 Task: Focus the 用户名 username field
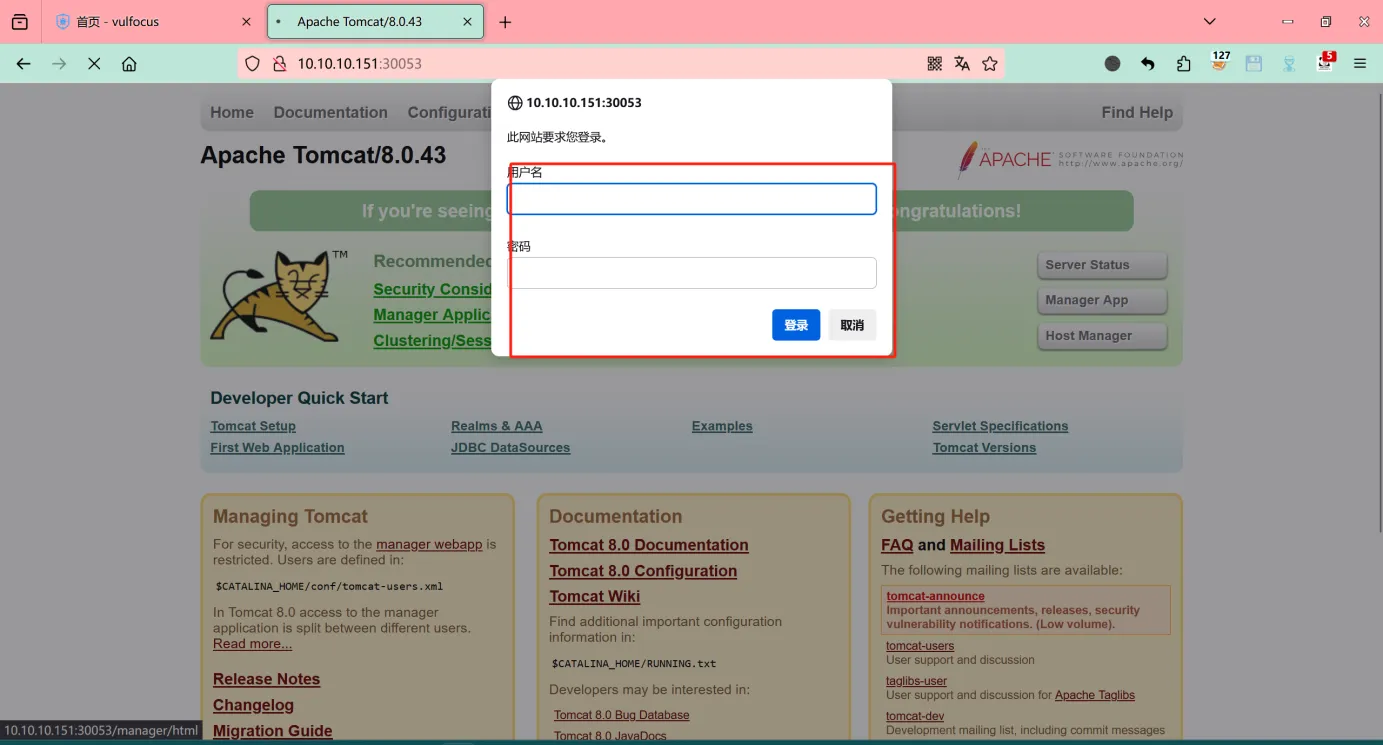click(692, 199)
